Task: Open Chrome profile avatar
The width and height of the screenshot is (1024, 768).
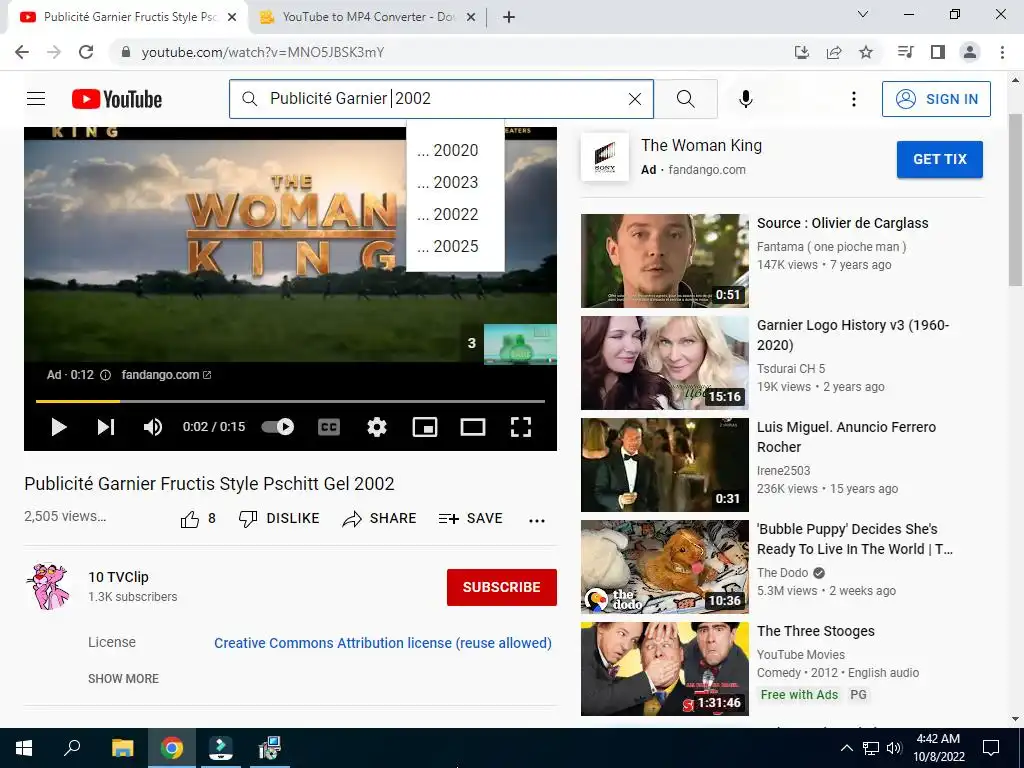Action: 970,52
